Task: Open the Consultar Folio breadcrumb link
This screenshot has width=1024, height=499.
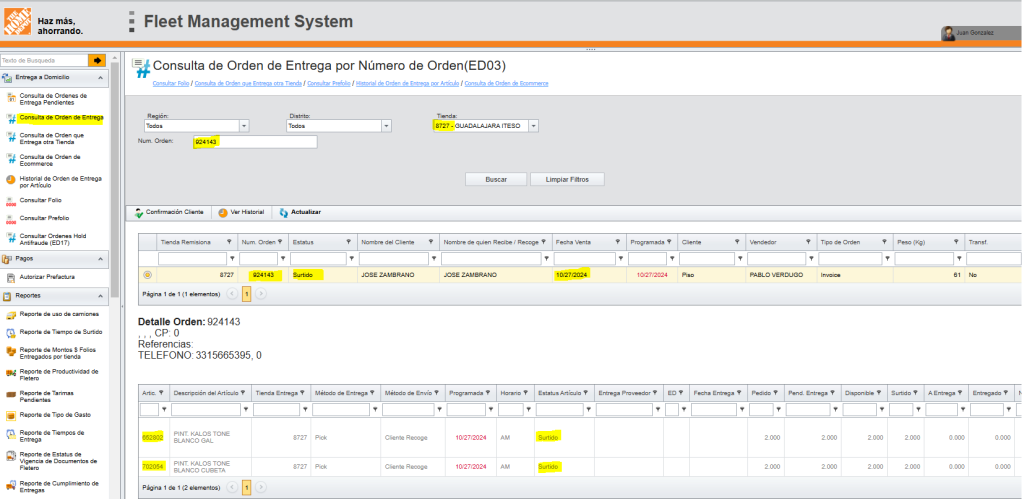Action: point(171,84)
